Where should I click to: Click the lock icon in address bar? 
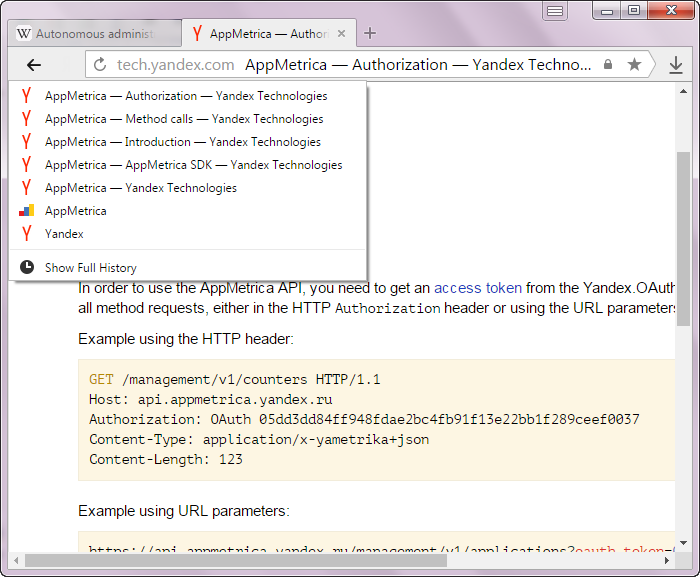point(608,64)
